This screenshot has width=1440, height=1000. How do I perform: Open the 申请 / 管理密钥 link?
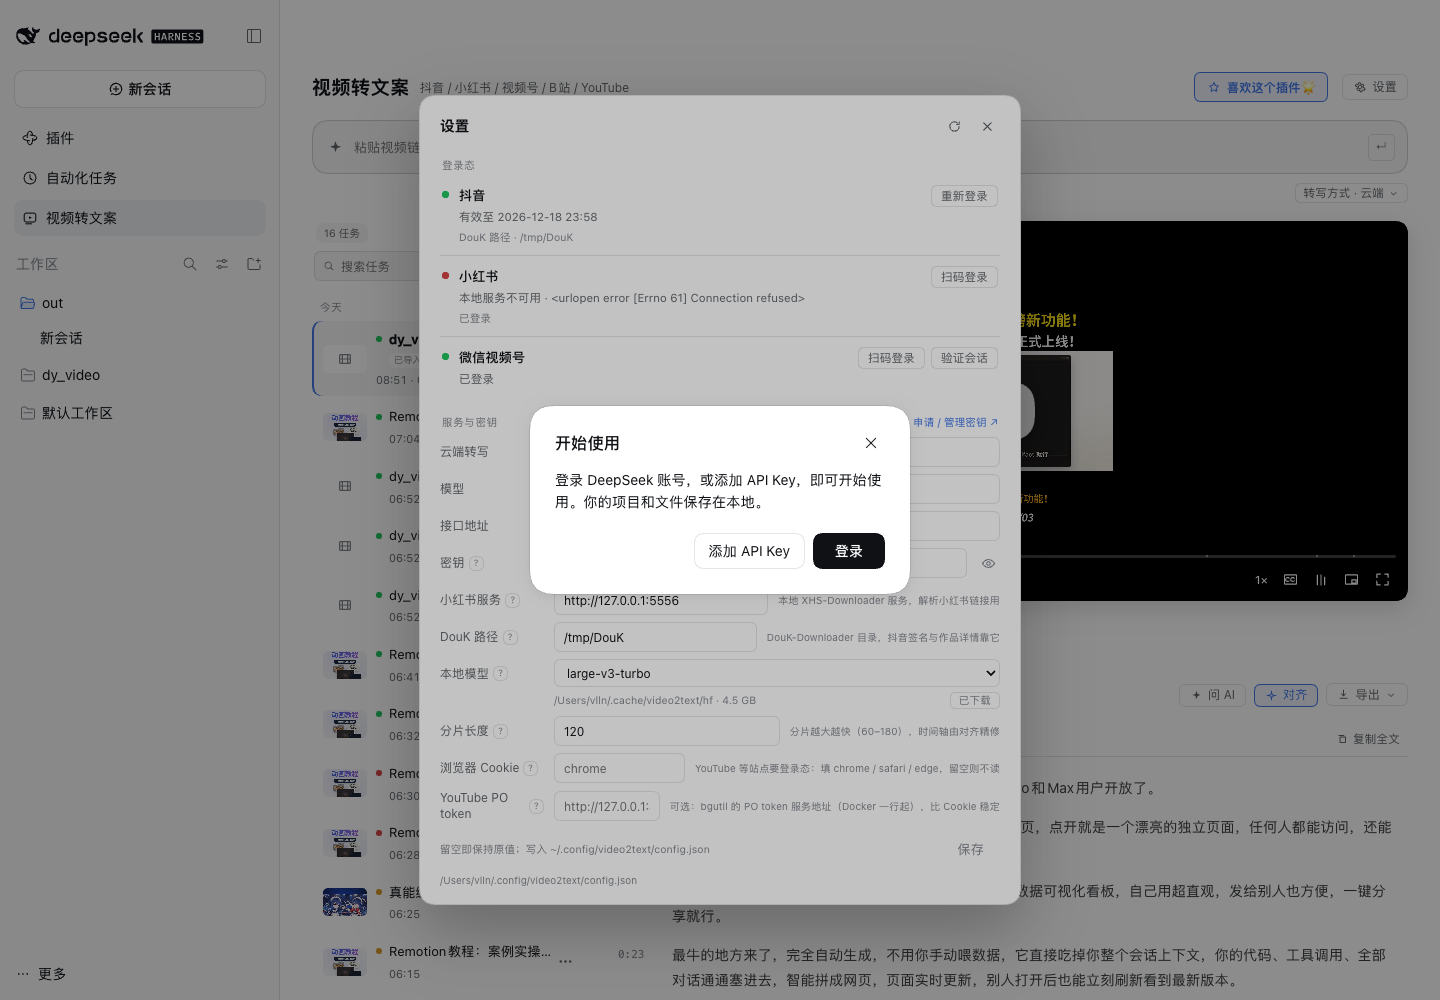coord(955,422)
